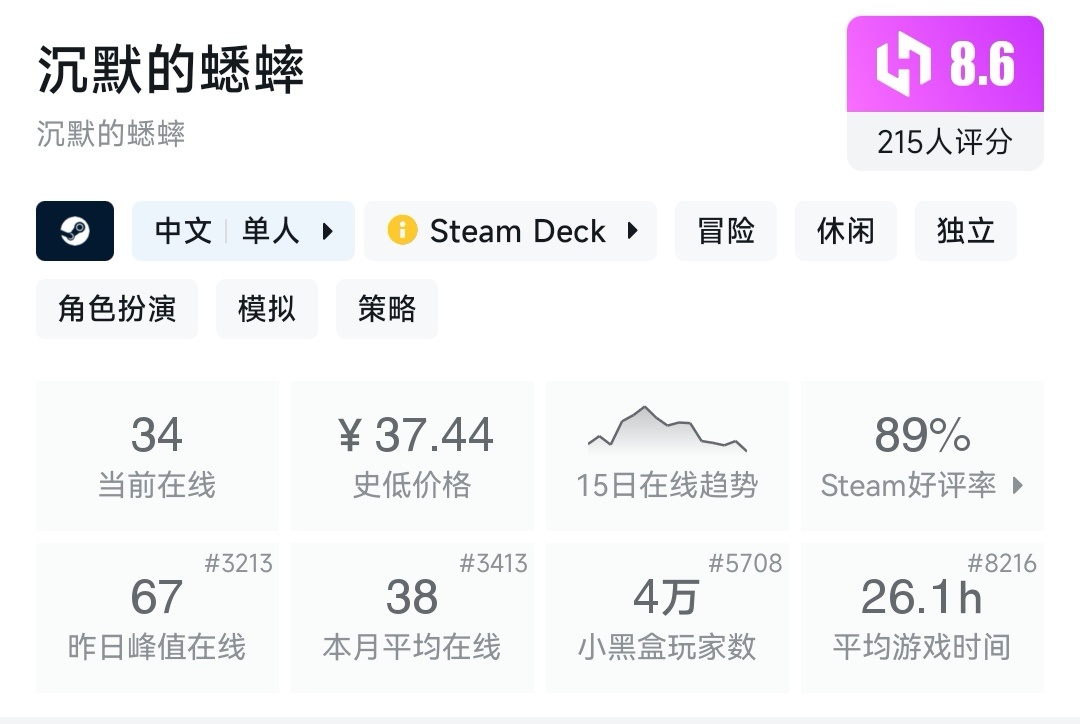This screenshot has width=1080, height=724.
Task: Select the 模拟 tab
Action: pos(267,309)
